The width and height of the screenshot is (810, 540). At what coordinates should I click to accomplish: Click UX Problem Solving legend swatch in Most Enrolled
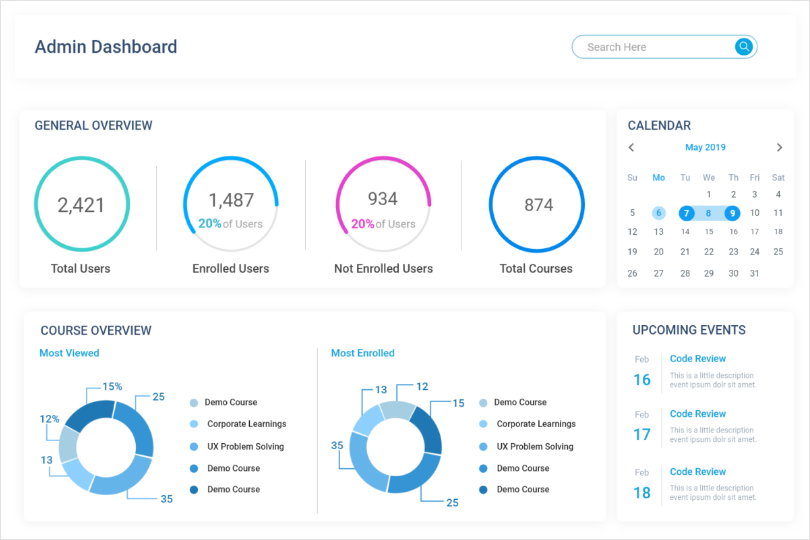tap(483, 446)
